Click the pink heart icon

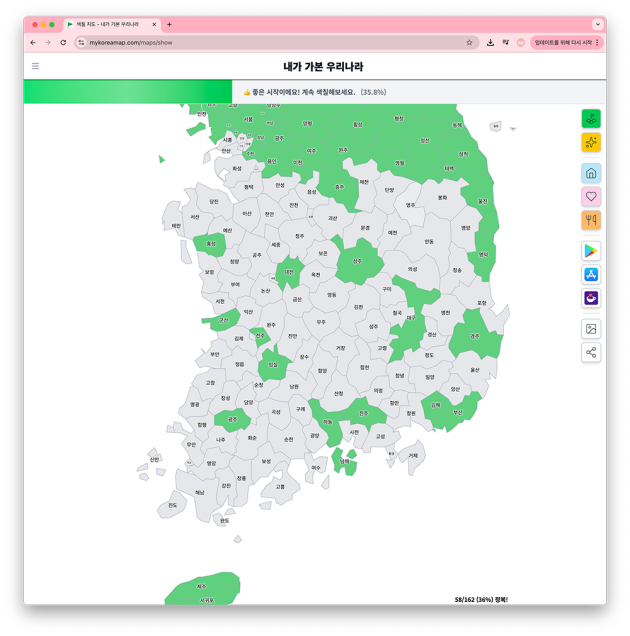tap(591, 197)
